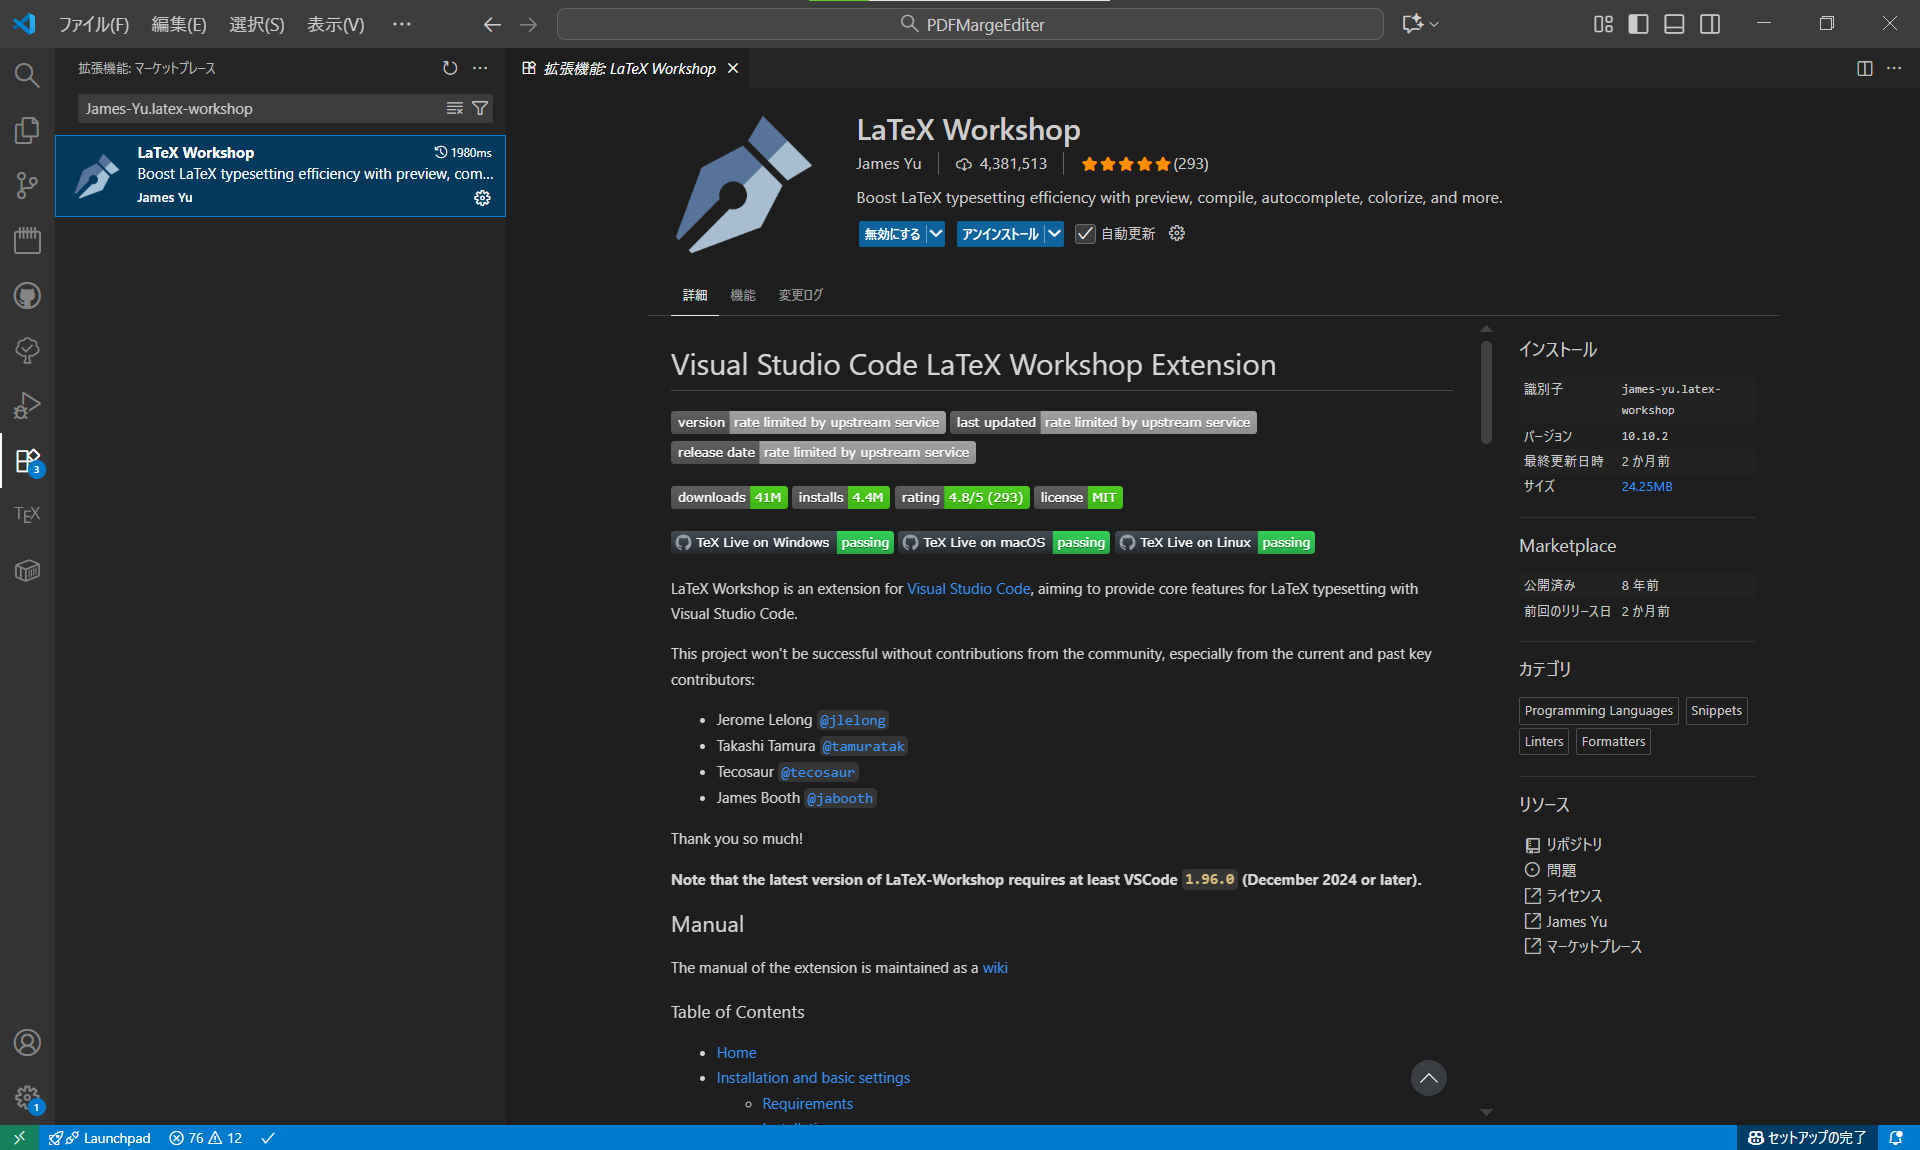Screen dimensions: 1920x1150
Task: Follow the リポジトリ resource link
Action: click(x=1576, y=844)
